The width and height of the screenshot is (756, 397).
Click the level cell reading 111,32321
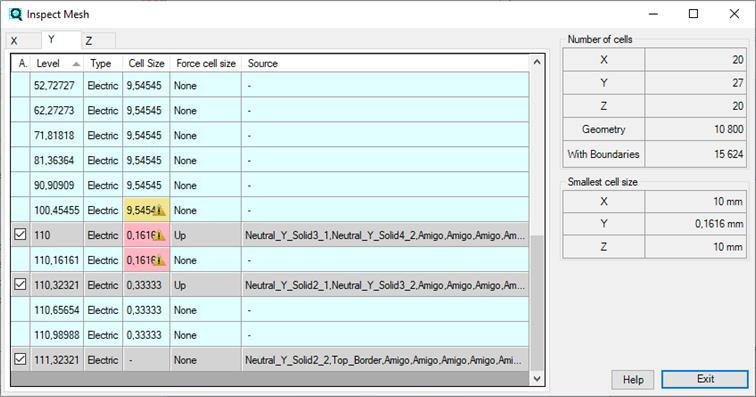pyautogui.click(x=56, y=360)
